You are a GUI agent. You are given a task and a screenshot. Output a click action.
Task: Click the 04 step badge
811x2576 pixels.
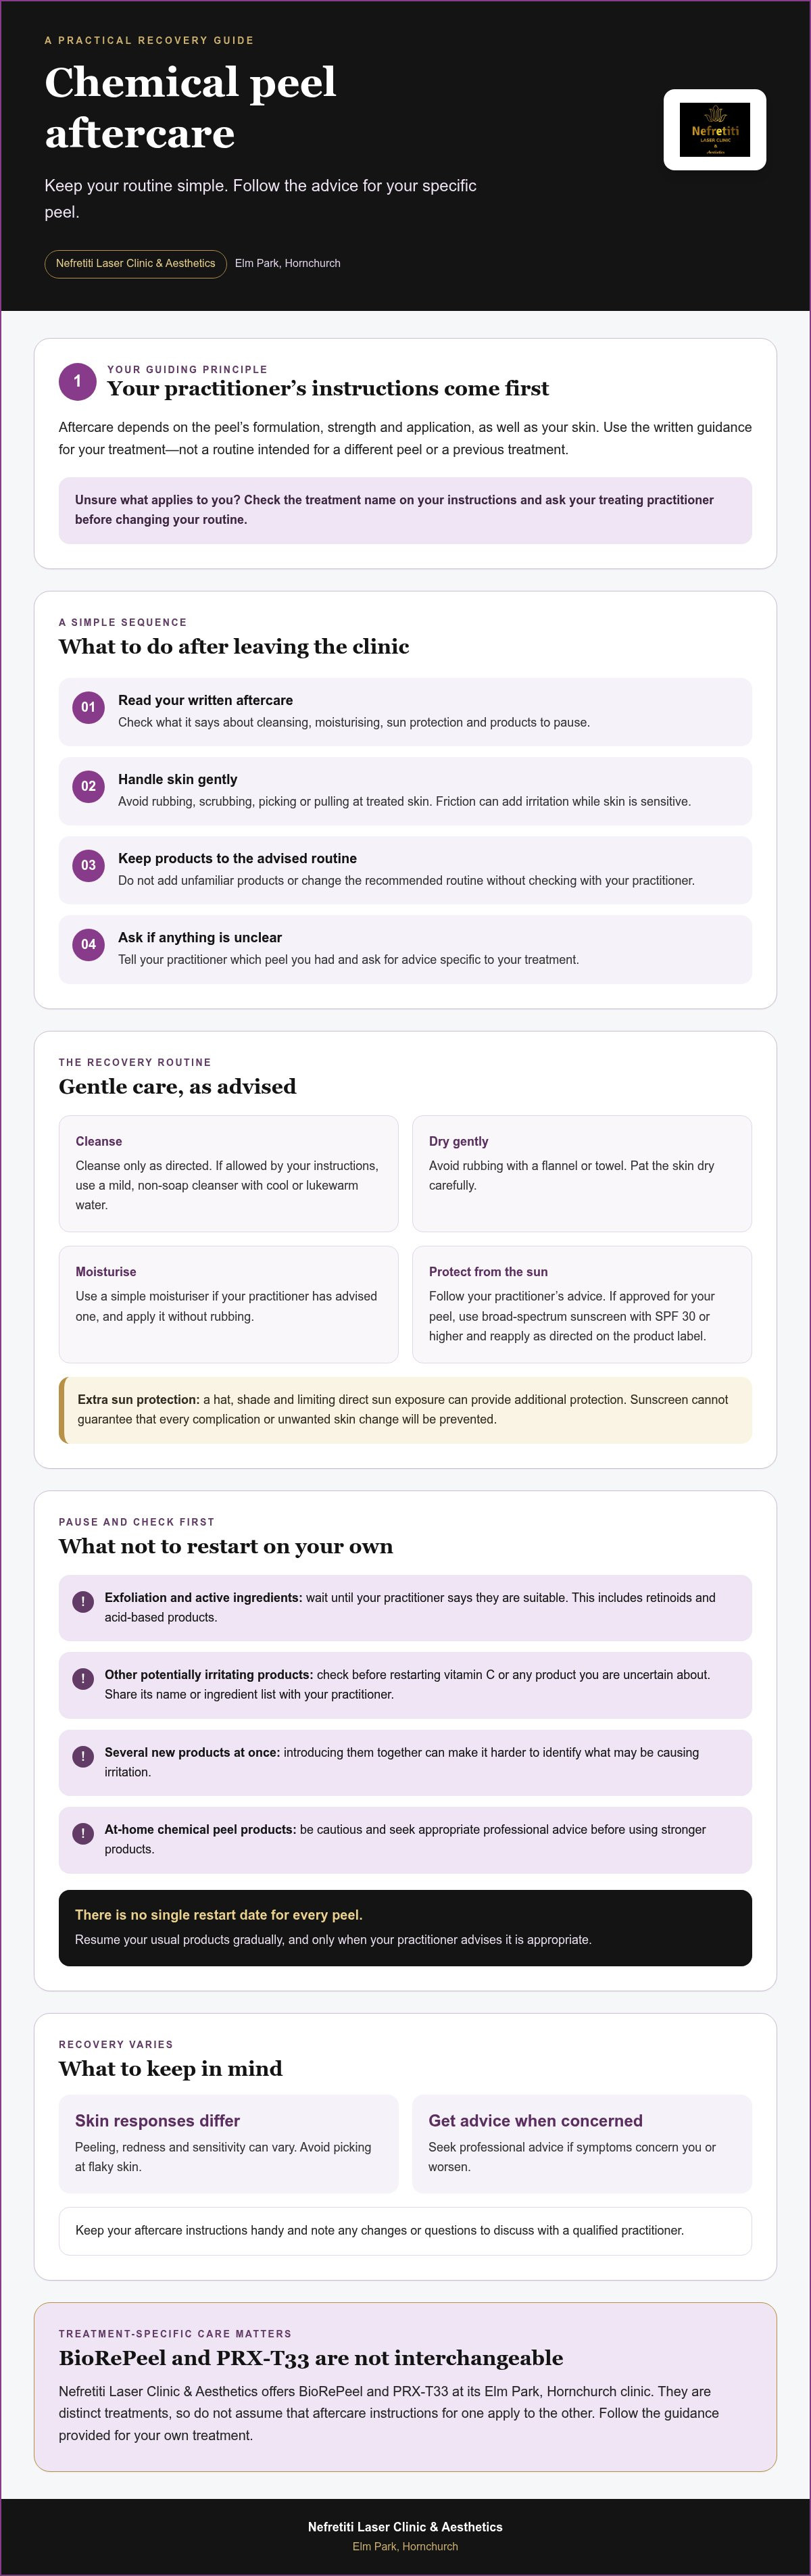pyautogui.click(x=88, y=944)
